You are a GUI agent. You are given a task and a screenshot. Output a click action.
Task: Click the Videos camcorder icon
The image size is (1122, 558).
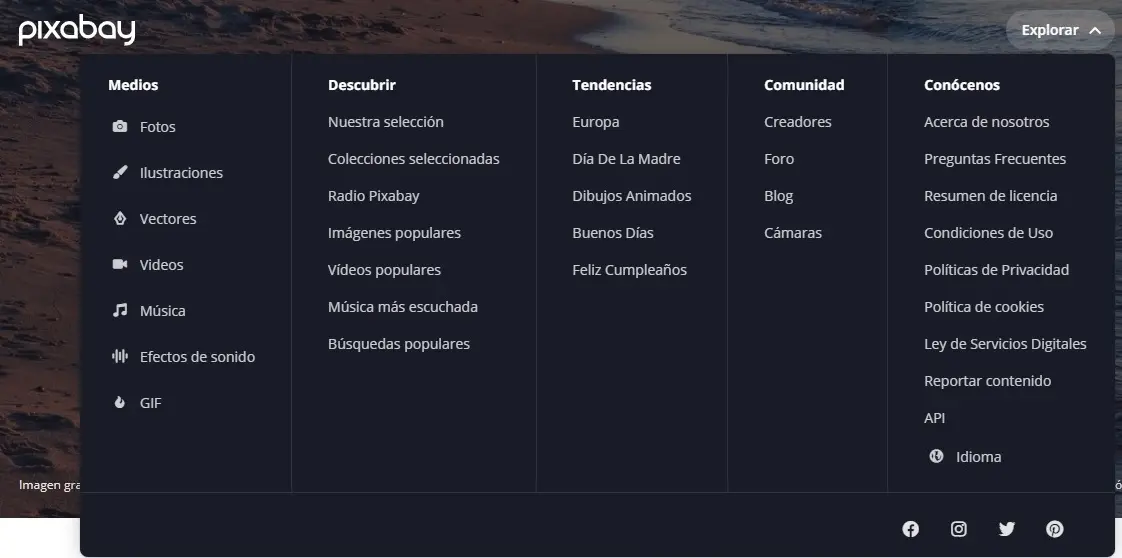coord(120,265)
